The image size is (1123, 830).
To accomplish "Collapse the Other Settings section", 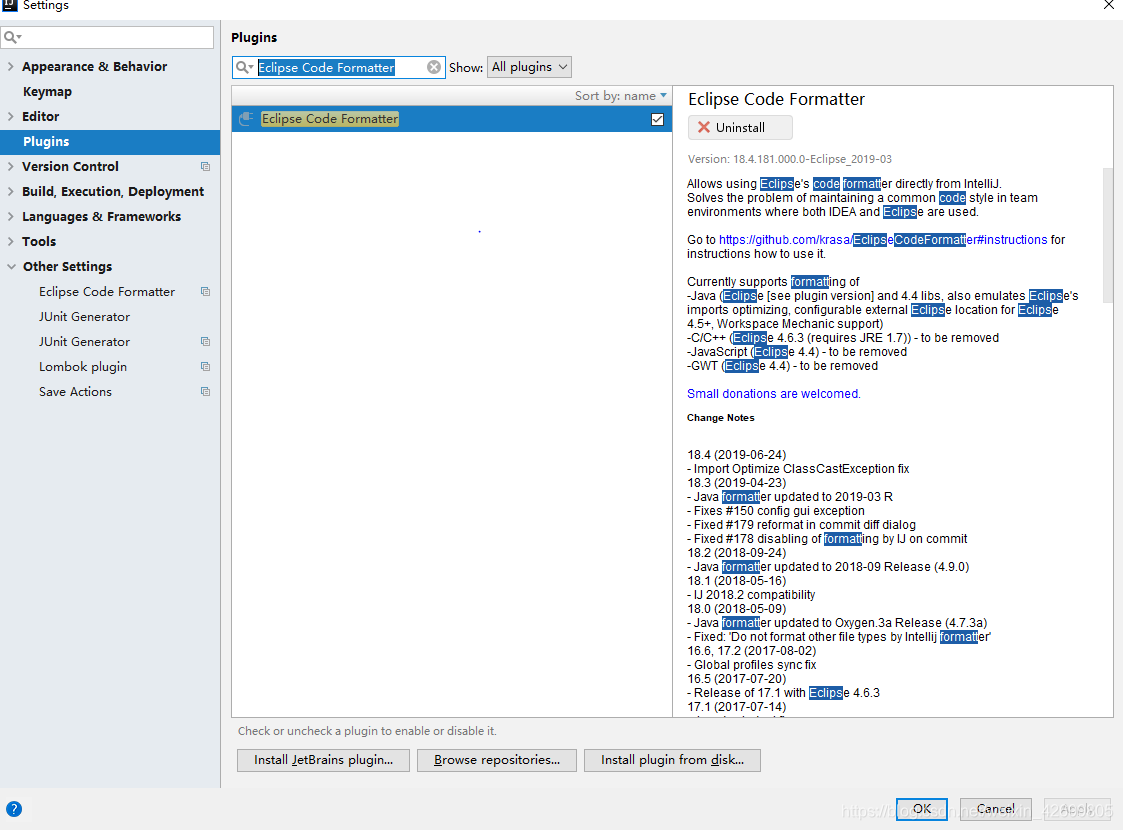I will (x=11, y=267).
